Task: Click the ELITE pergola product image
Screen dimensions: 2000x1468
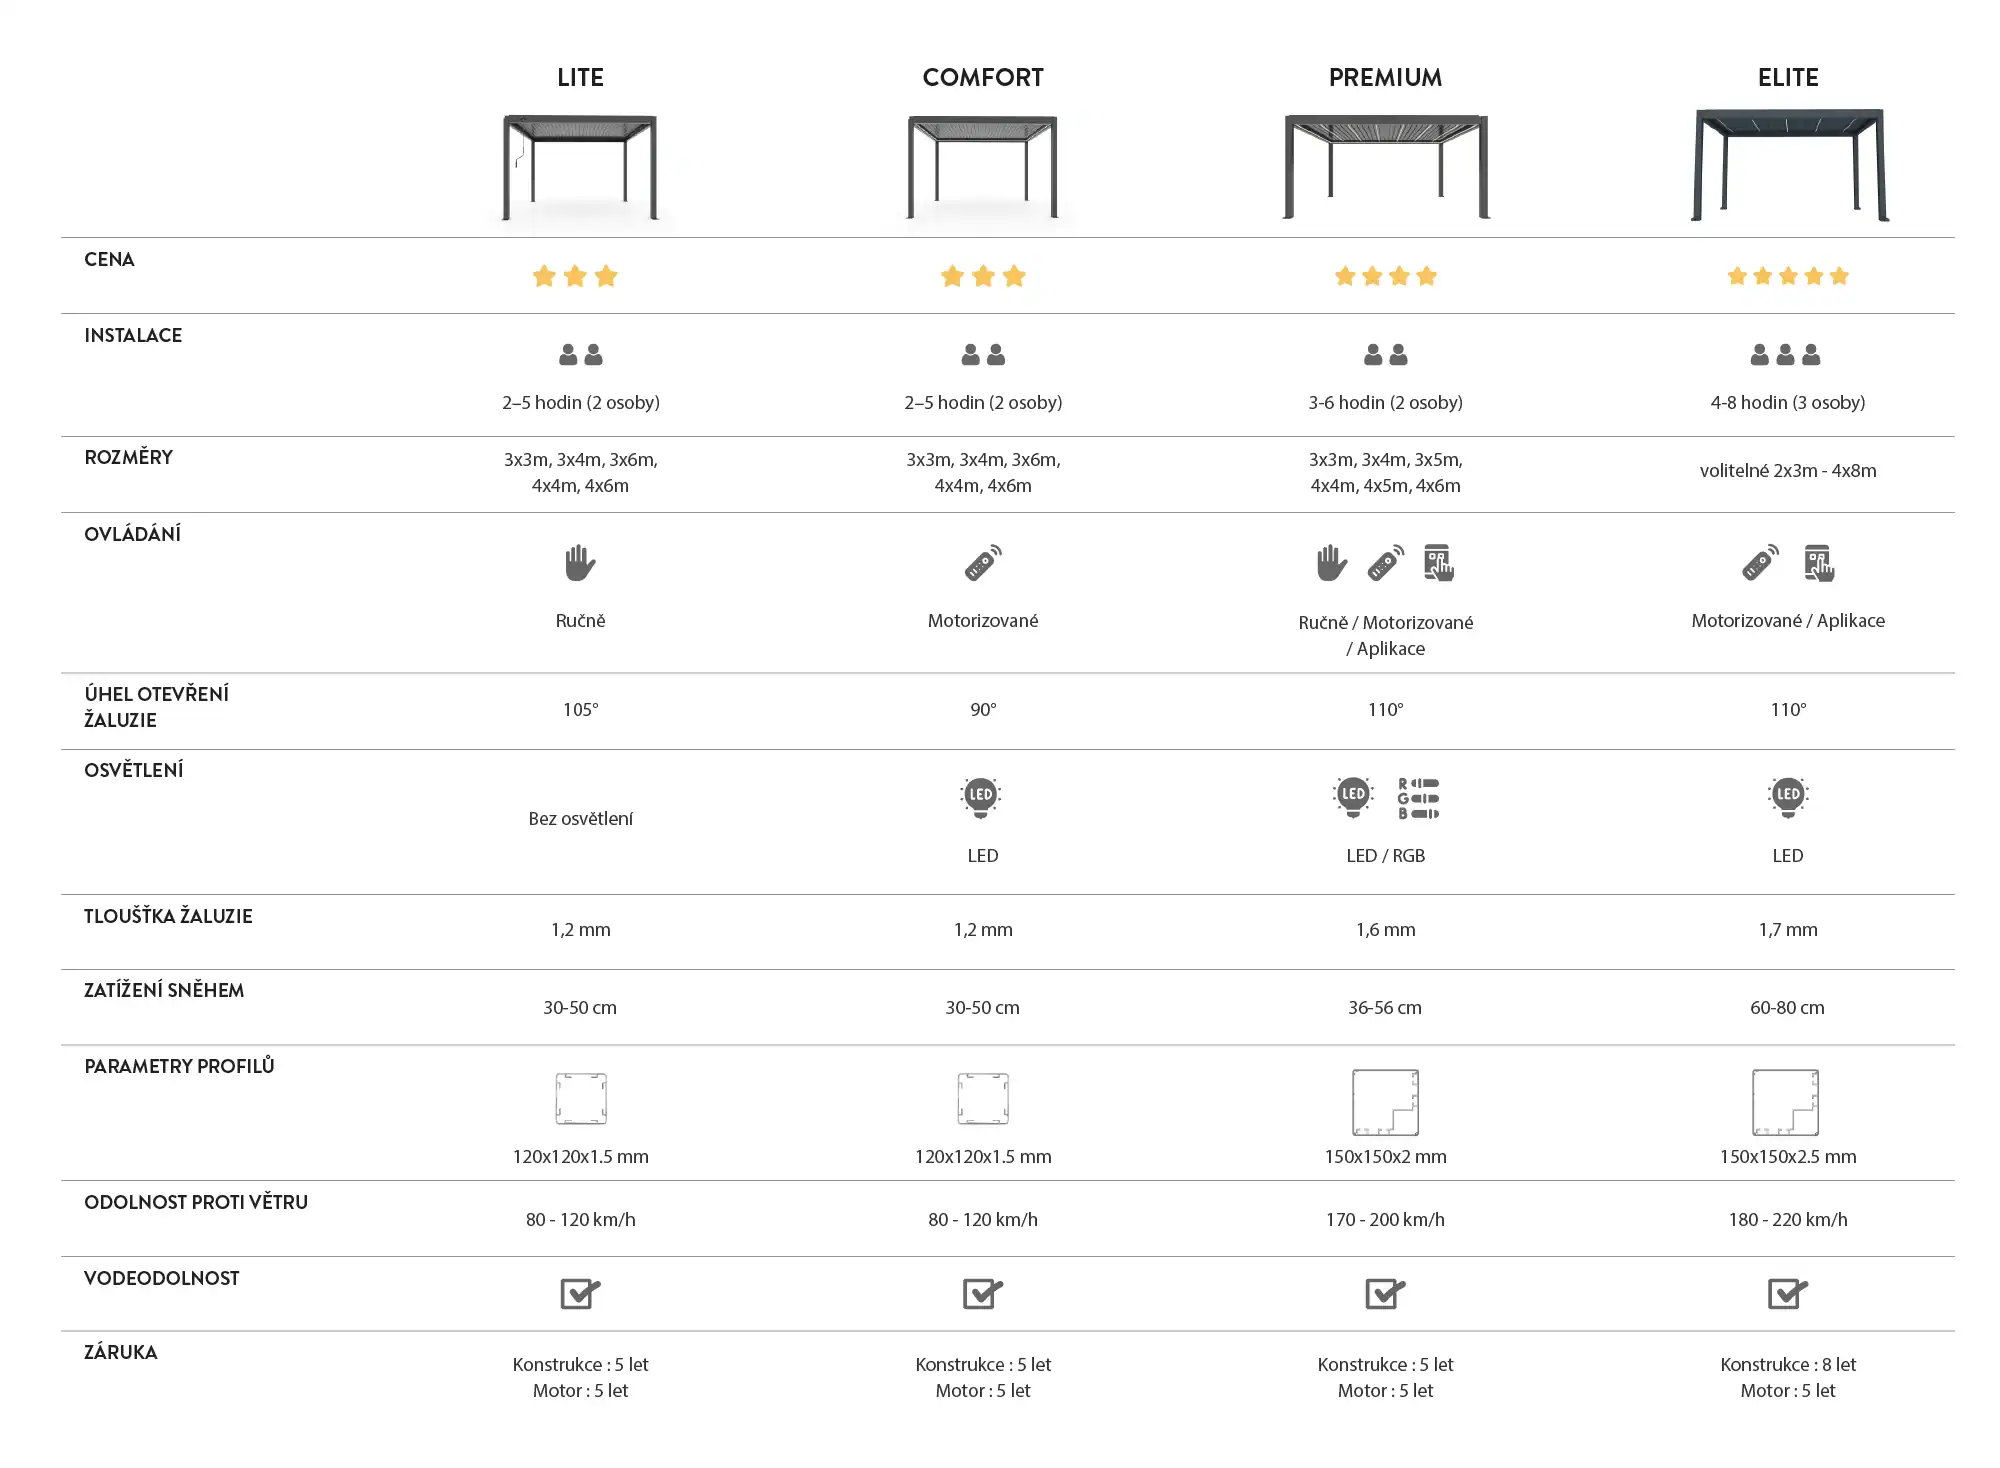Action: click(1788, 165)
